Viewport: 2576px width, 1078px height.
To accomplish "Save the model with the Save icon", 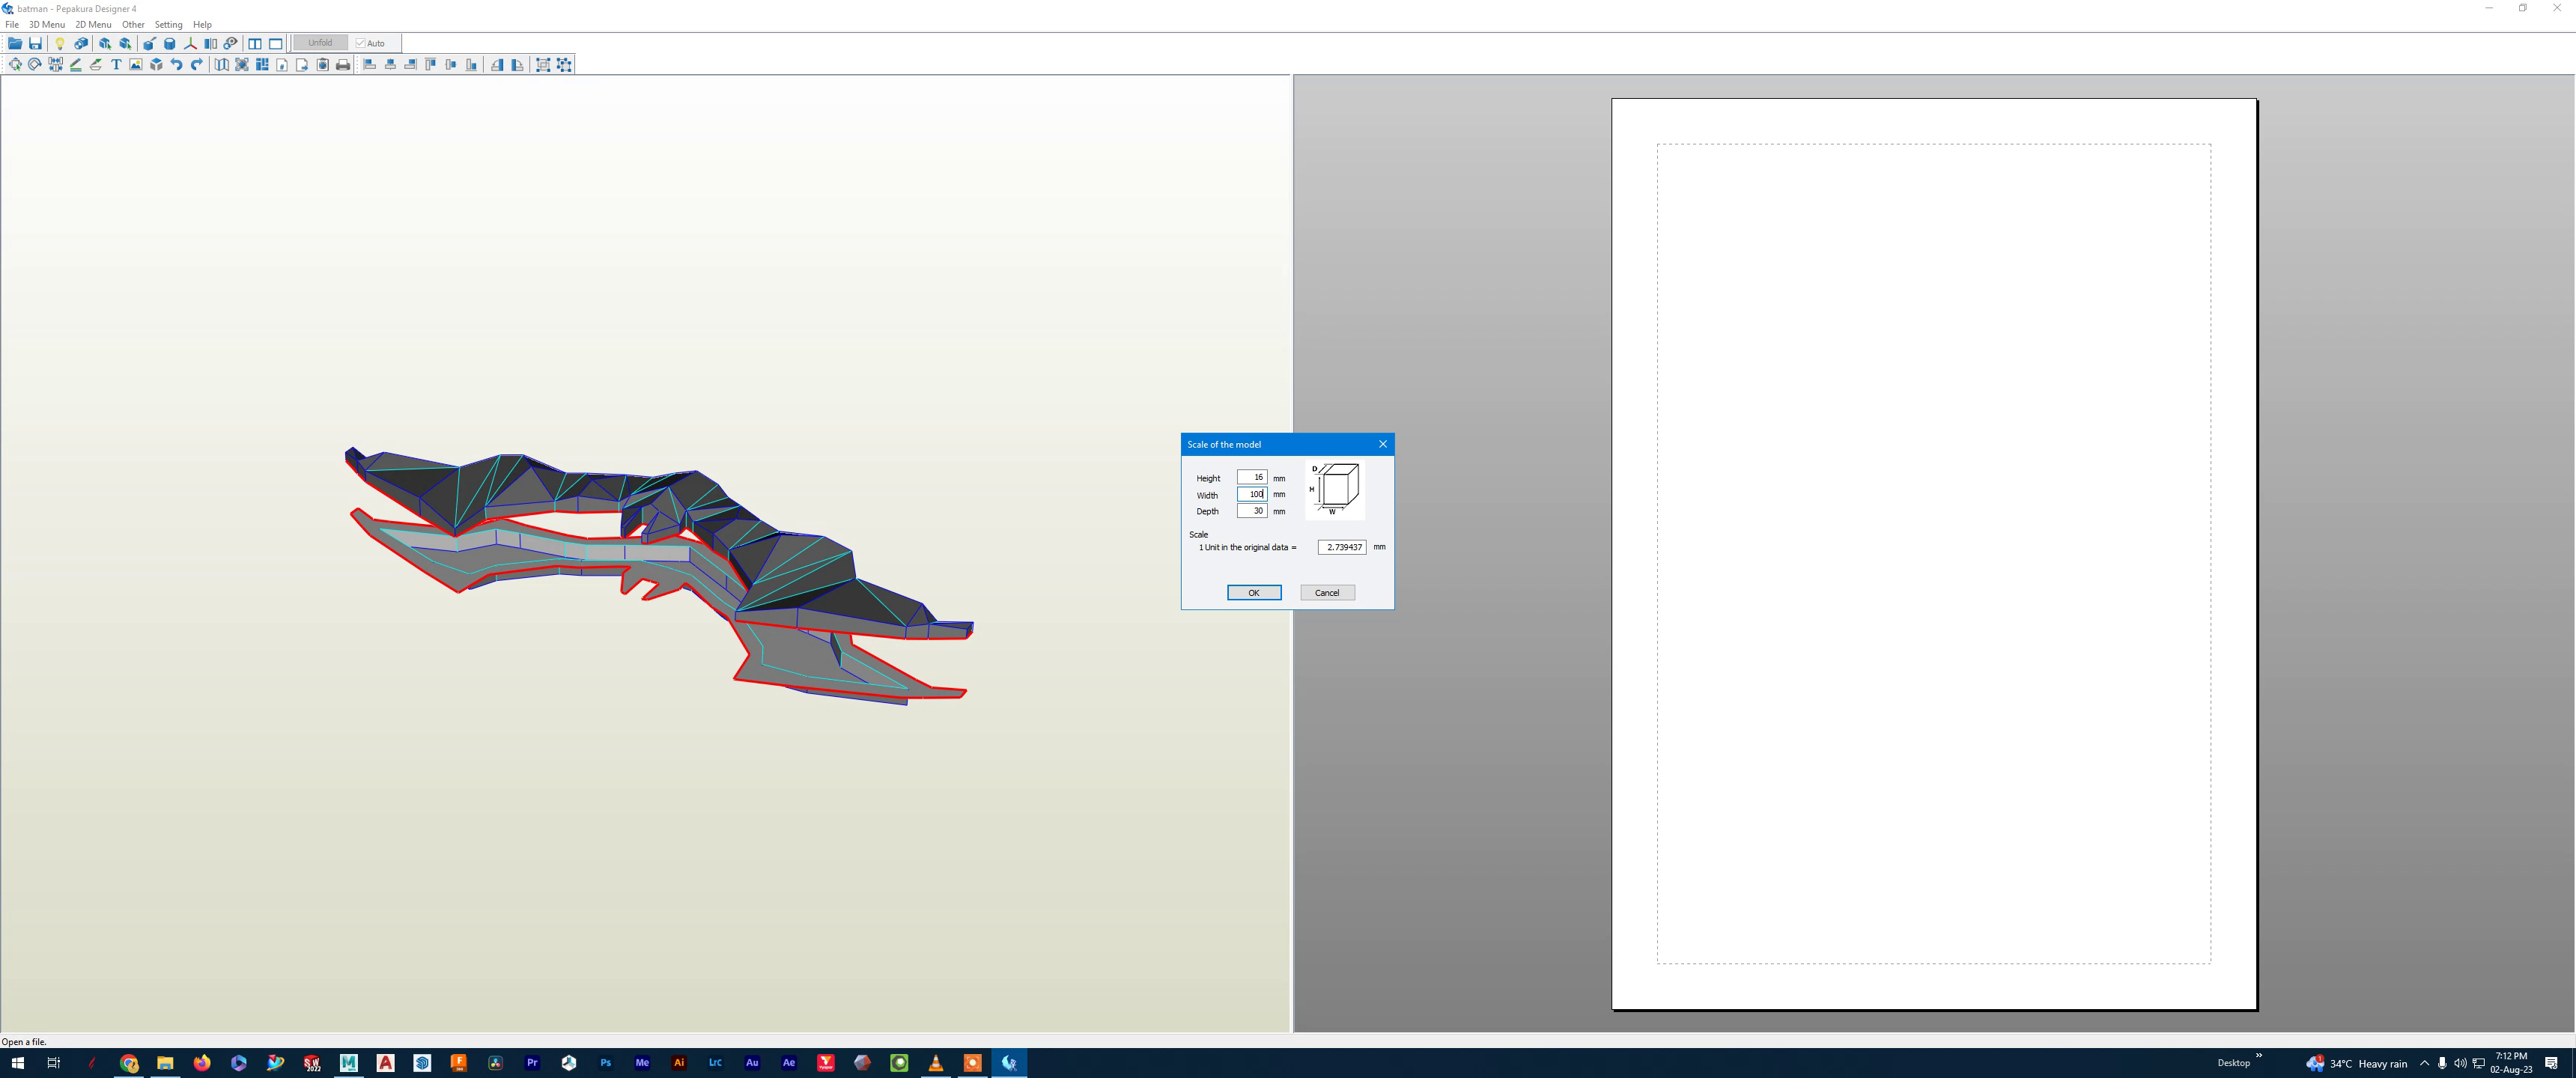I will point(36,43).
